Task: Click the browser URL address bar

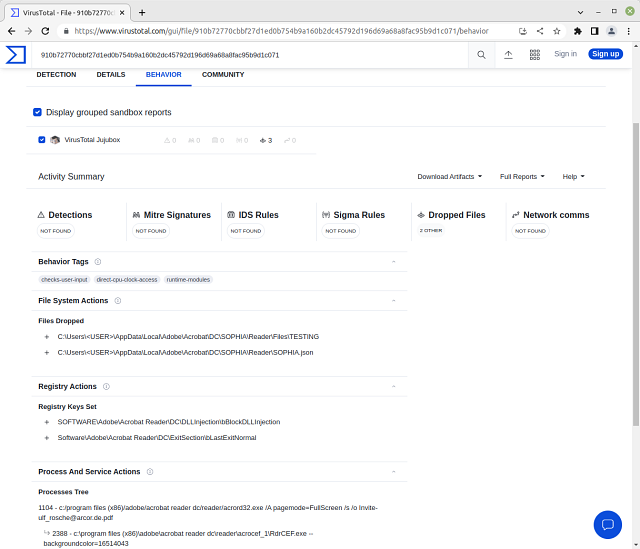Action: point(282,31)
